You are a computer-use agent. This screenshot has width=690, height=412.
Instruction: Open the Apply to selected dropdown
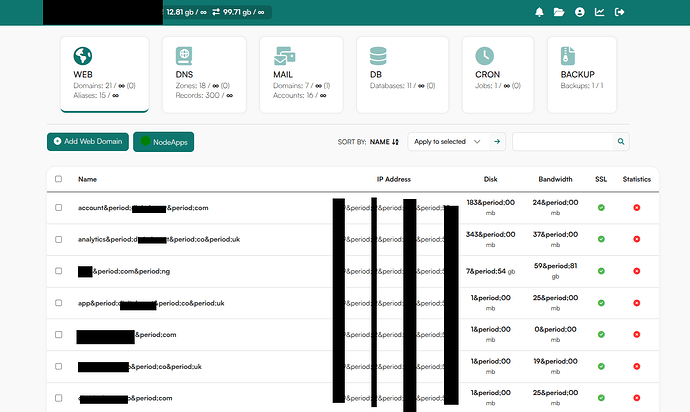coord(448,142)
